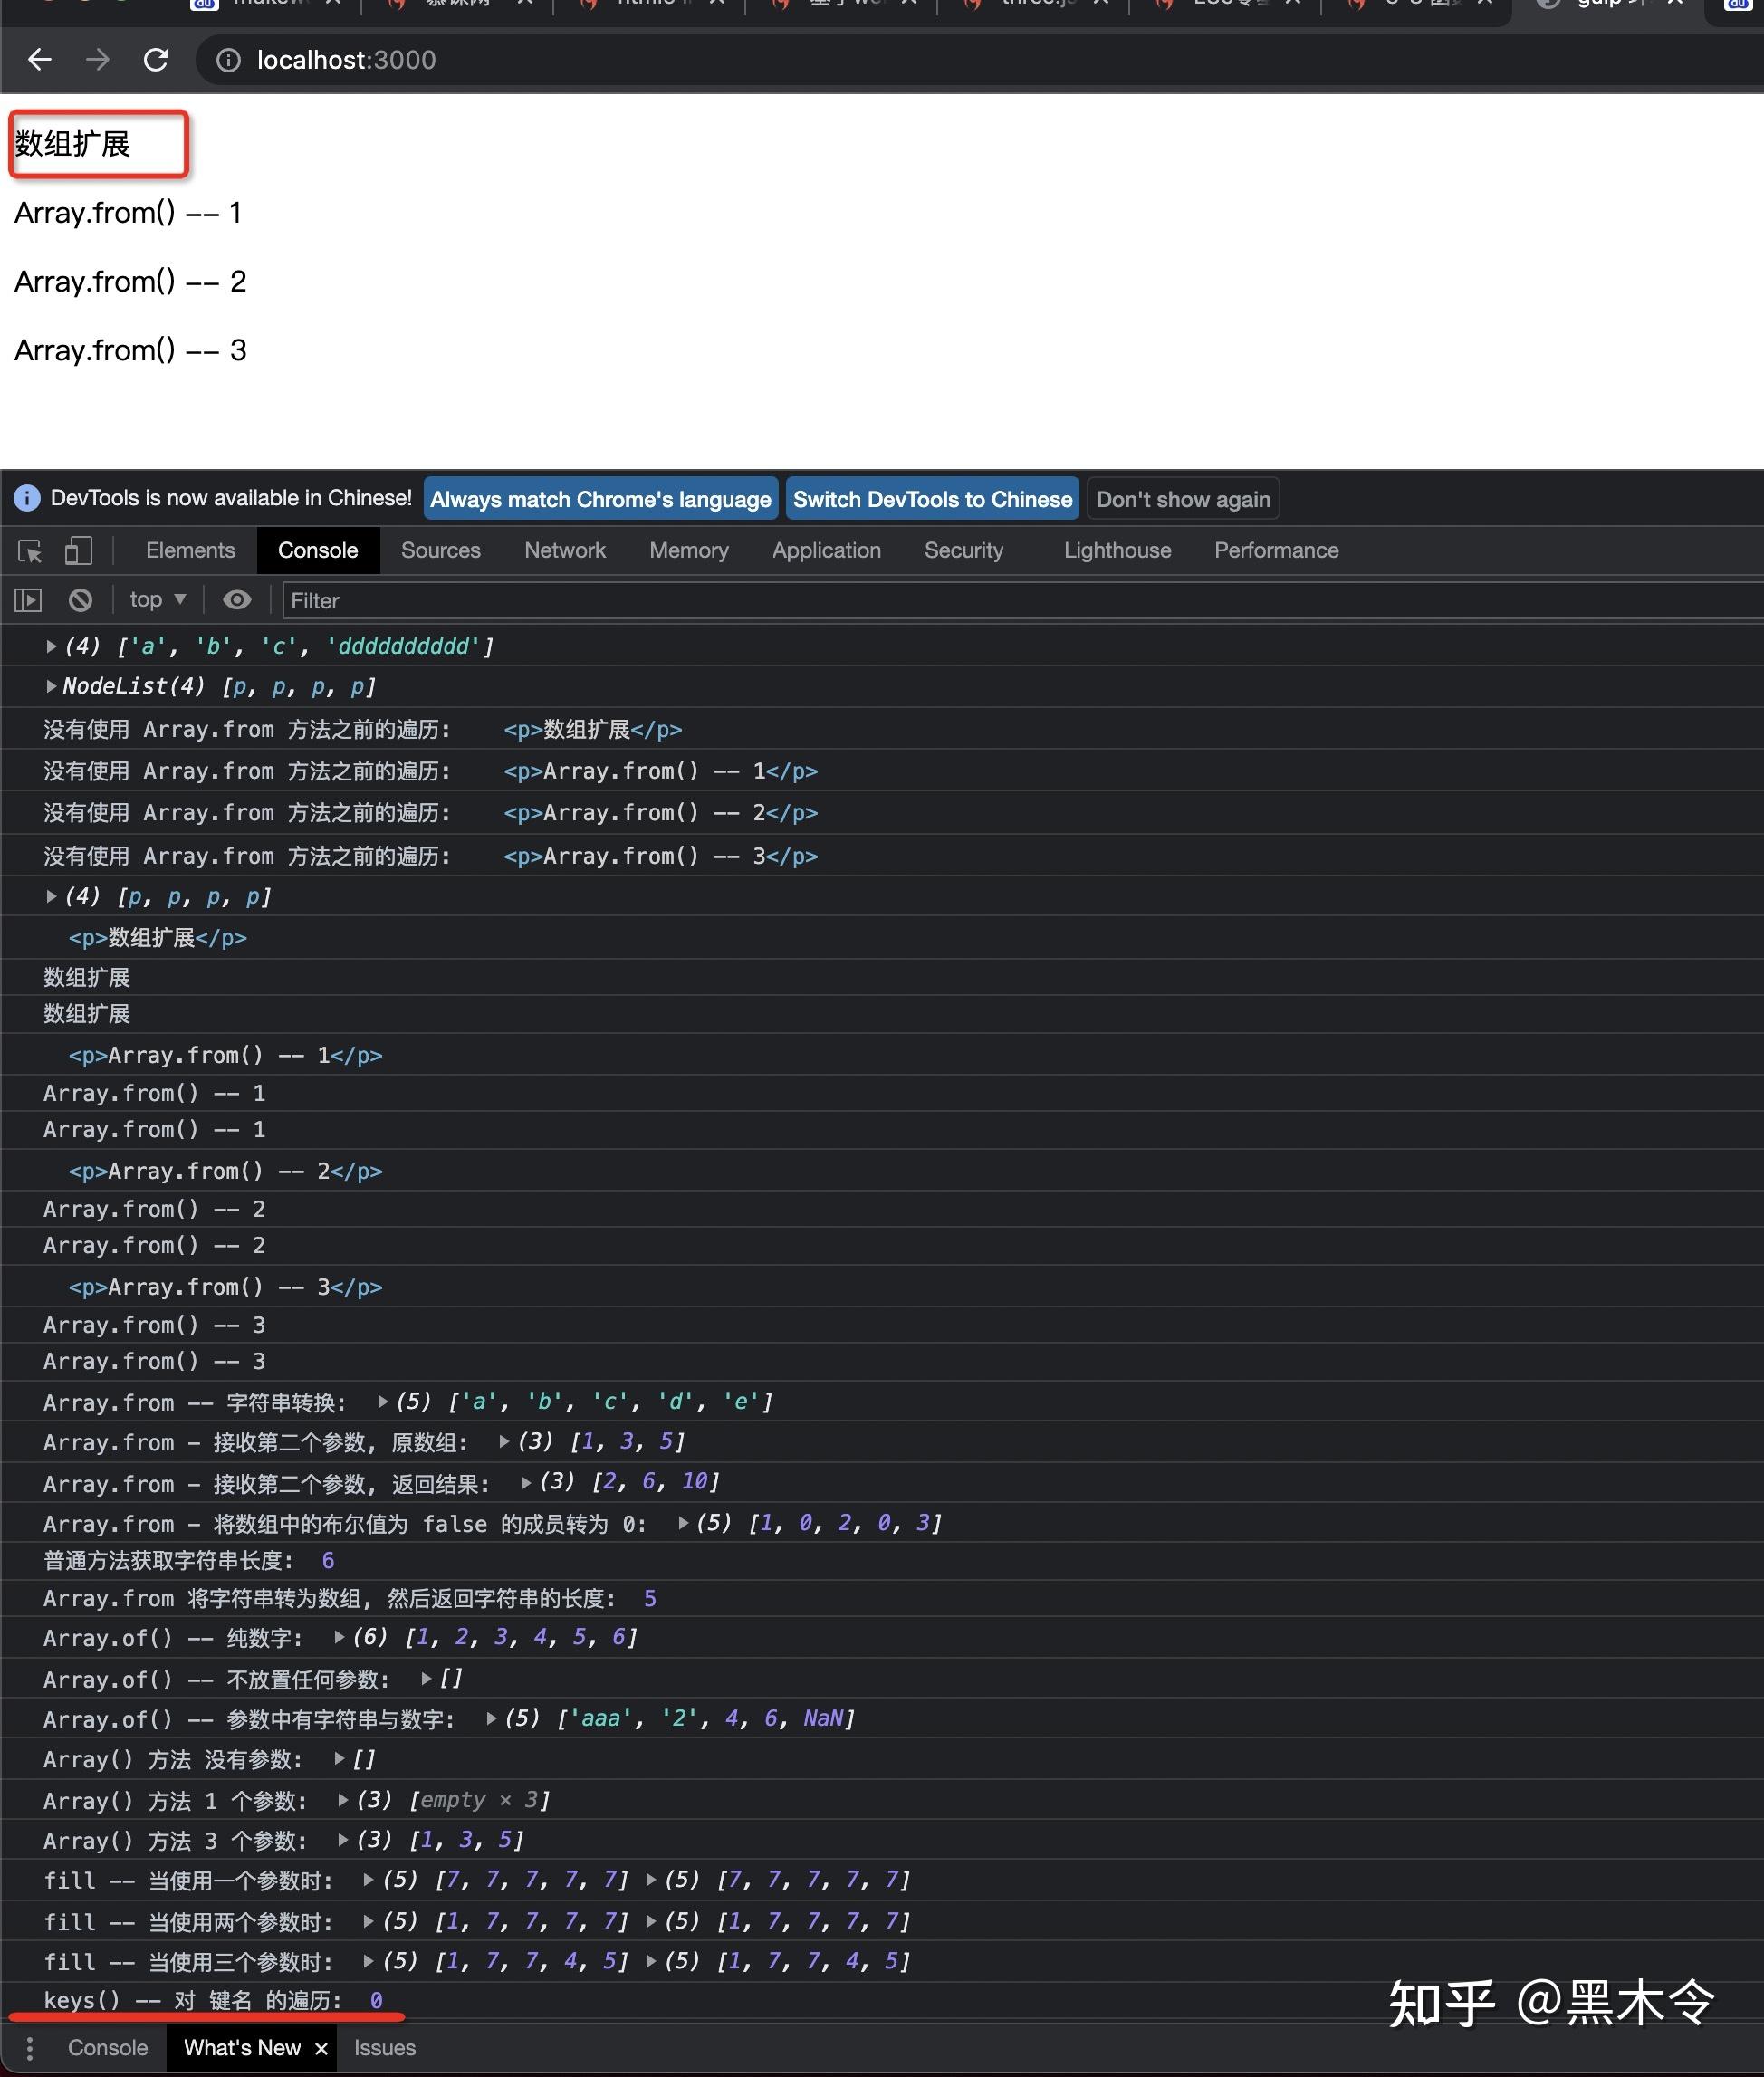Open the DevTools drawer three-dot menu

coord(30,2048)
